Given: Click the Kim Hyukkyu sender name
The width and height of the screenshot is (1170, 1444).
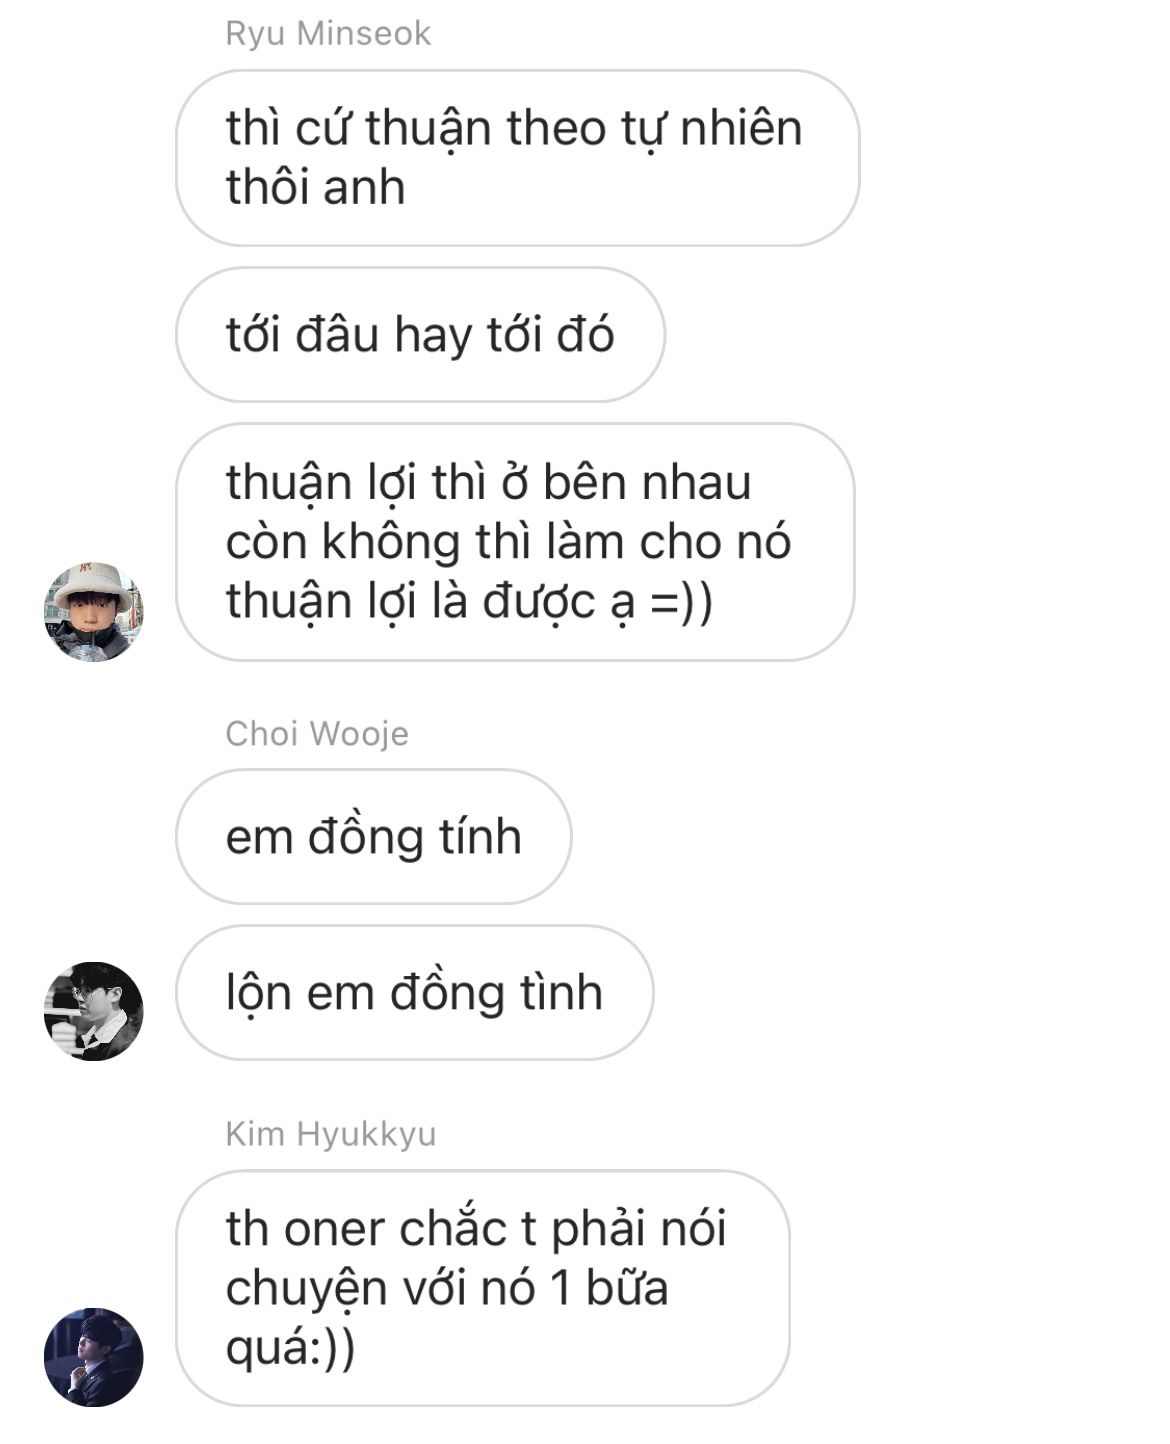Looking at the screenshot, I should pos(331,1133).
